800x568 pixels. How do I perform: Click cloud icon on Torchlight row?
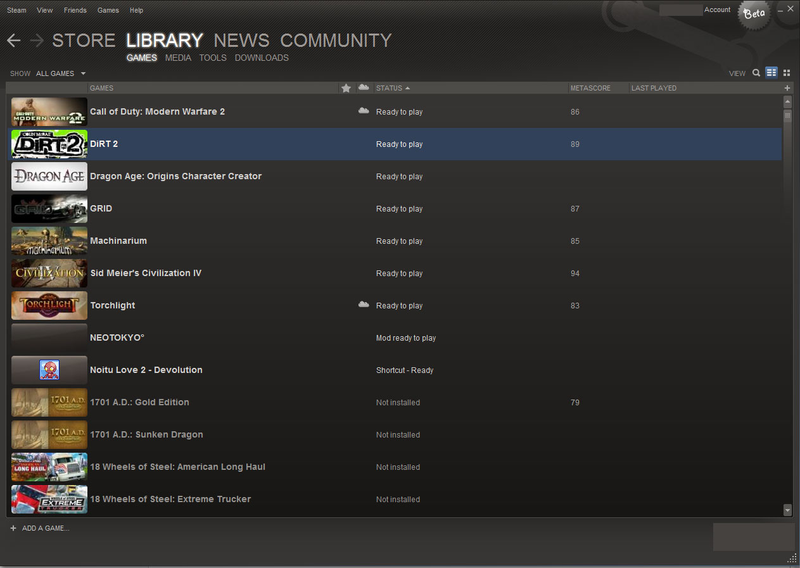(363, 305)
